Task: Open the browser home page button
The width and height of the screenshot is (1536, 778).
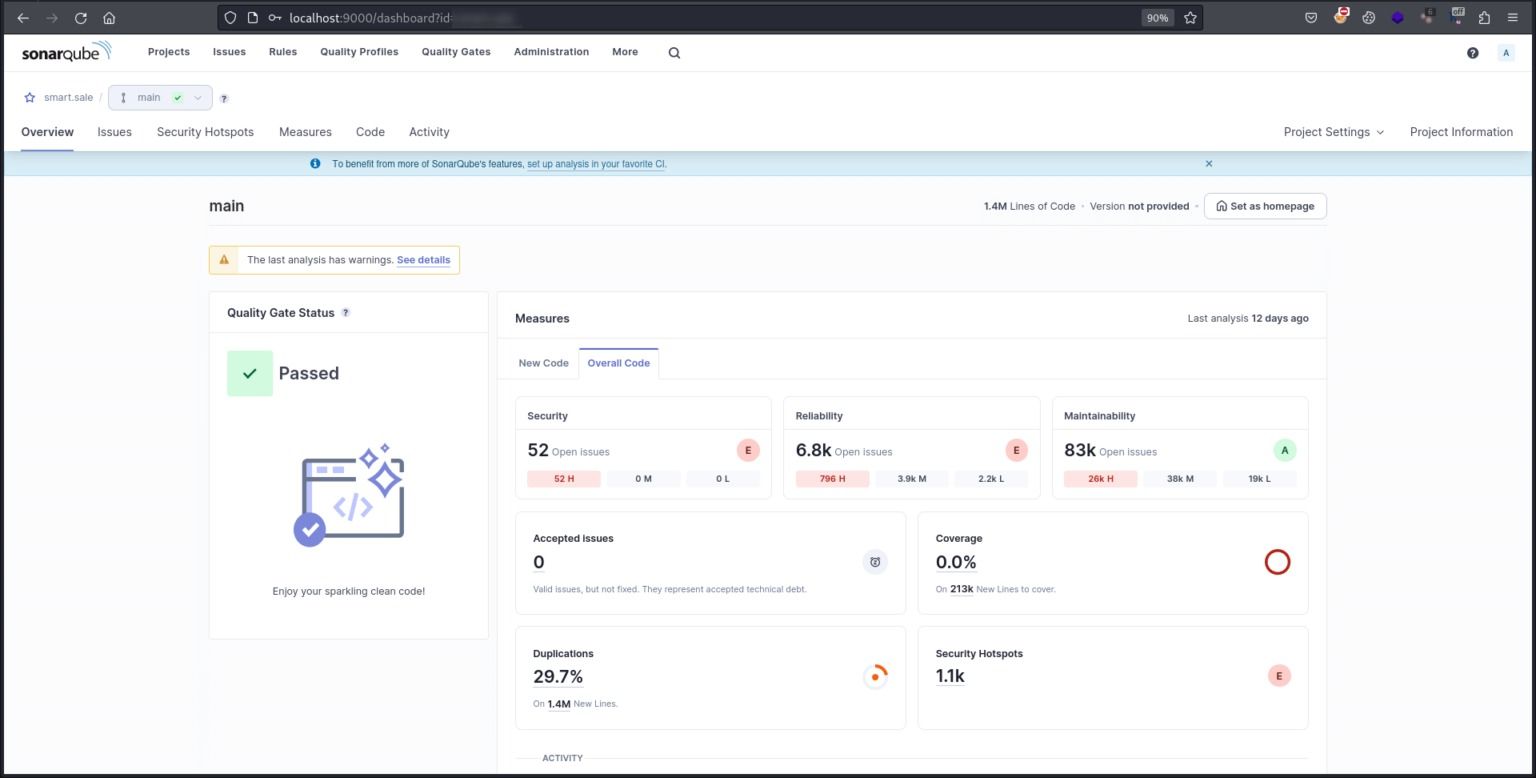Action: [109, 18]
